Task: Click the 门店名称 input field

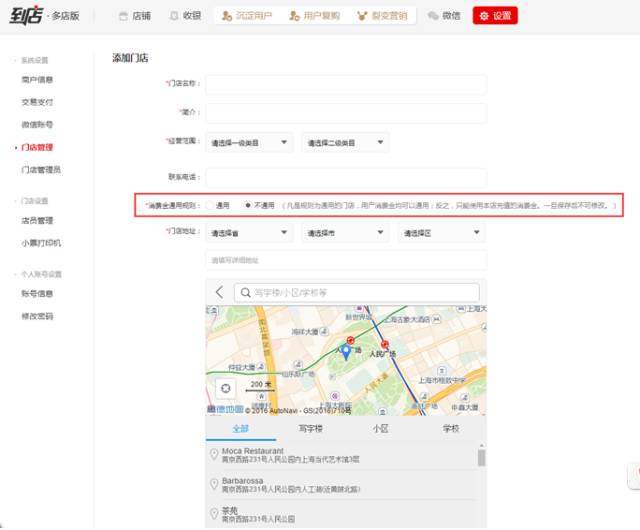Action: pyautogui.click(x=346, y=85)
